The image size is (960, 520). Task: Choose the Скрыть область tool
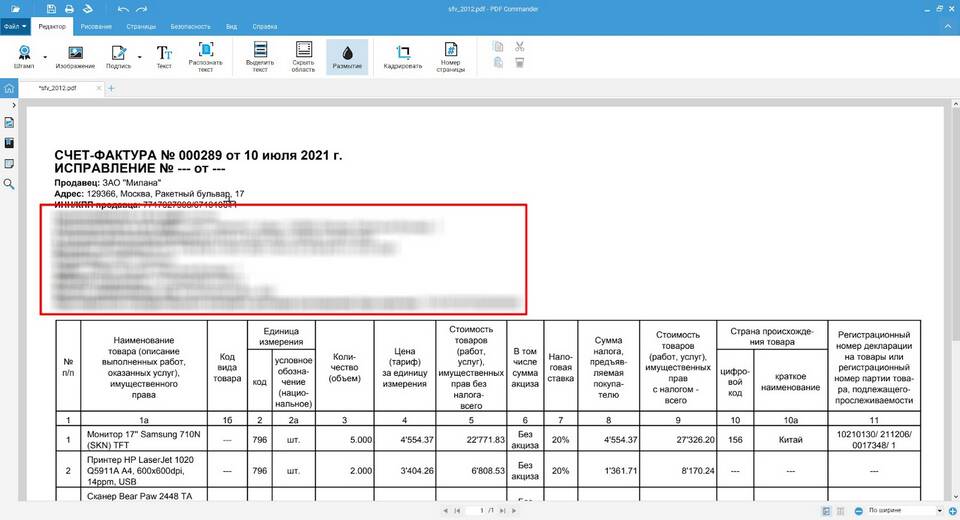coord(303,57)
